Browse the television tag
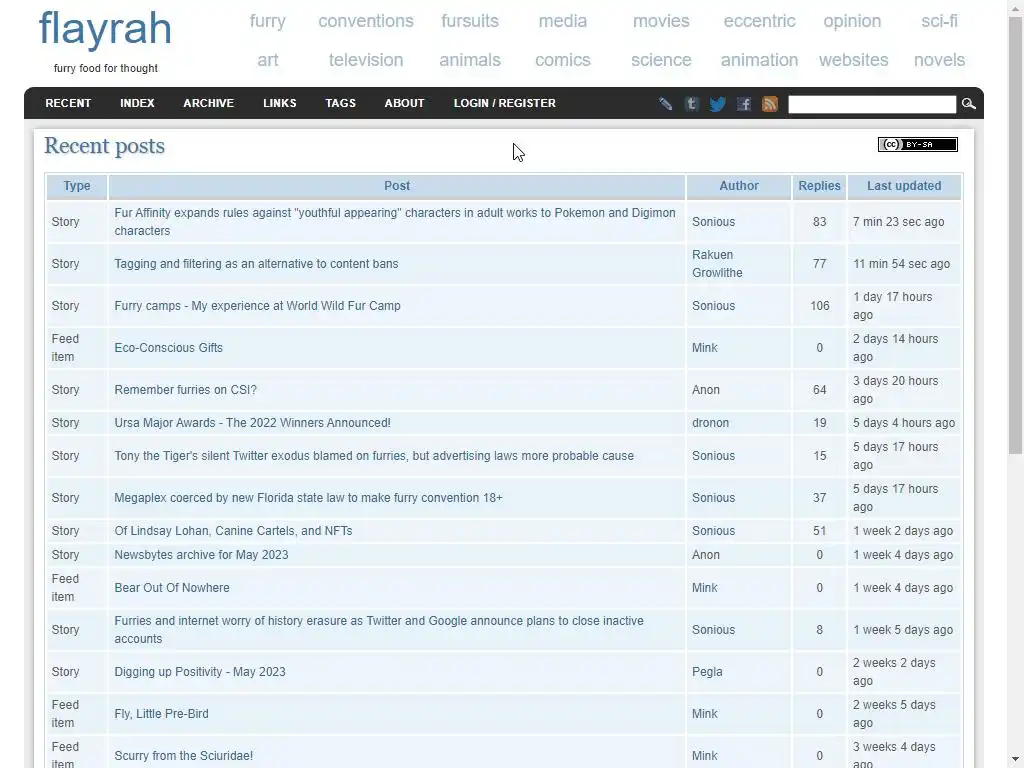This screenshot has width=1024, height=768. coord(366,60)
